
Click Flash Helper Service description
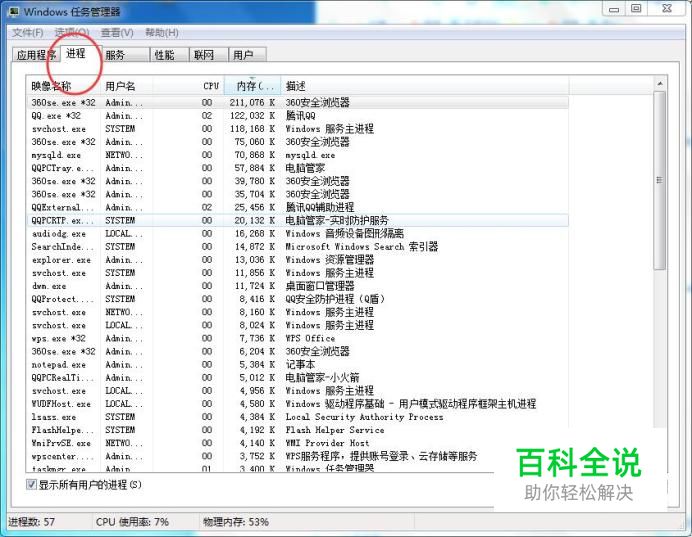(x=335, y=430)
